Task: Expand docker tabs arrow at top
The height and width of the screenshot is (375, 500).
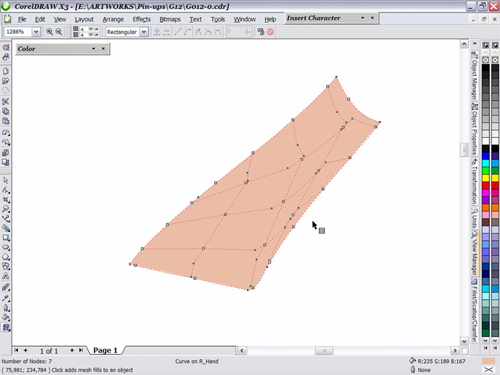Action: pyautogui.click(x=475, y=44)
